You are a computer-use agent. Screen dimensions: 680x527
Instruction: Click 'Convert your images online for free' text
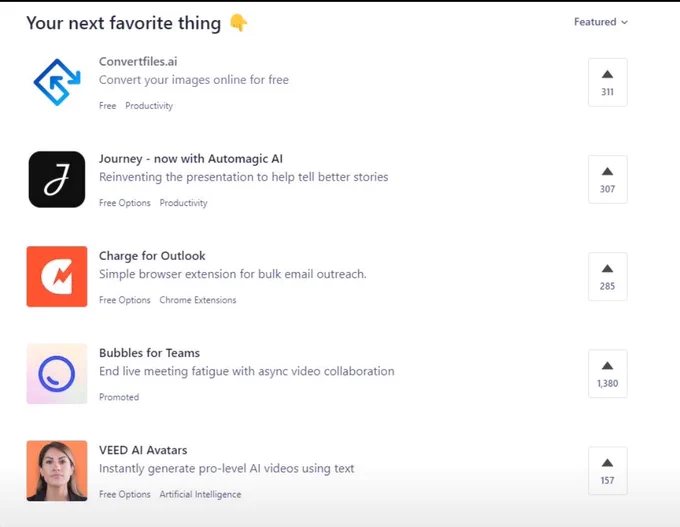point(194,80)
